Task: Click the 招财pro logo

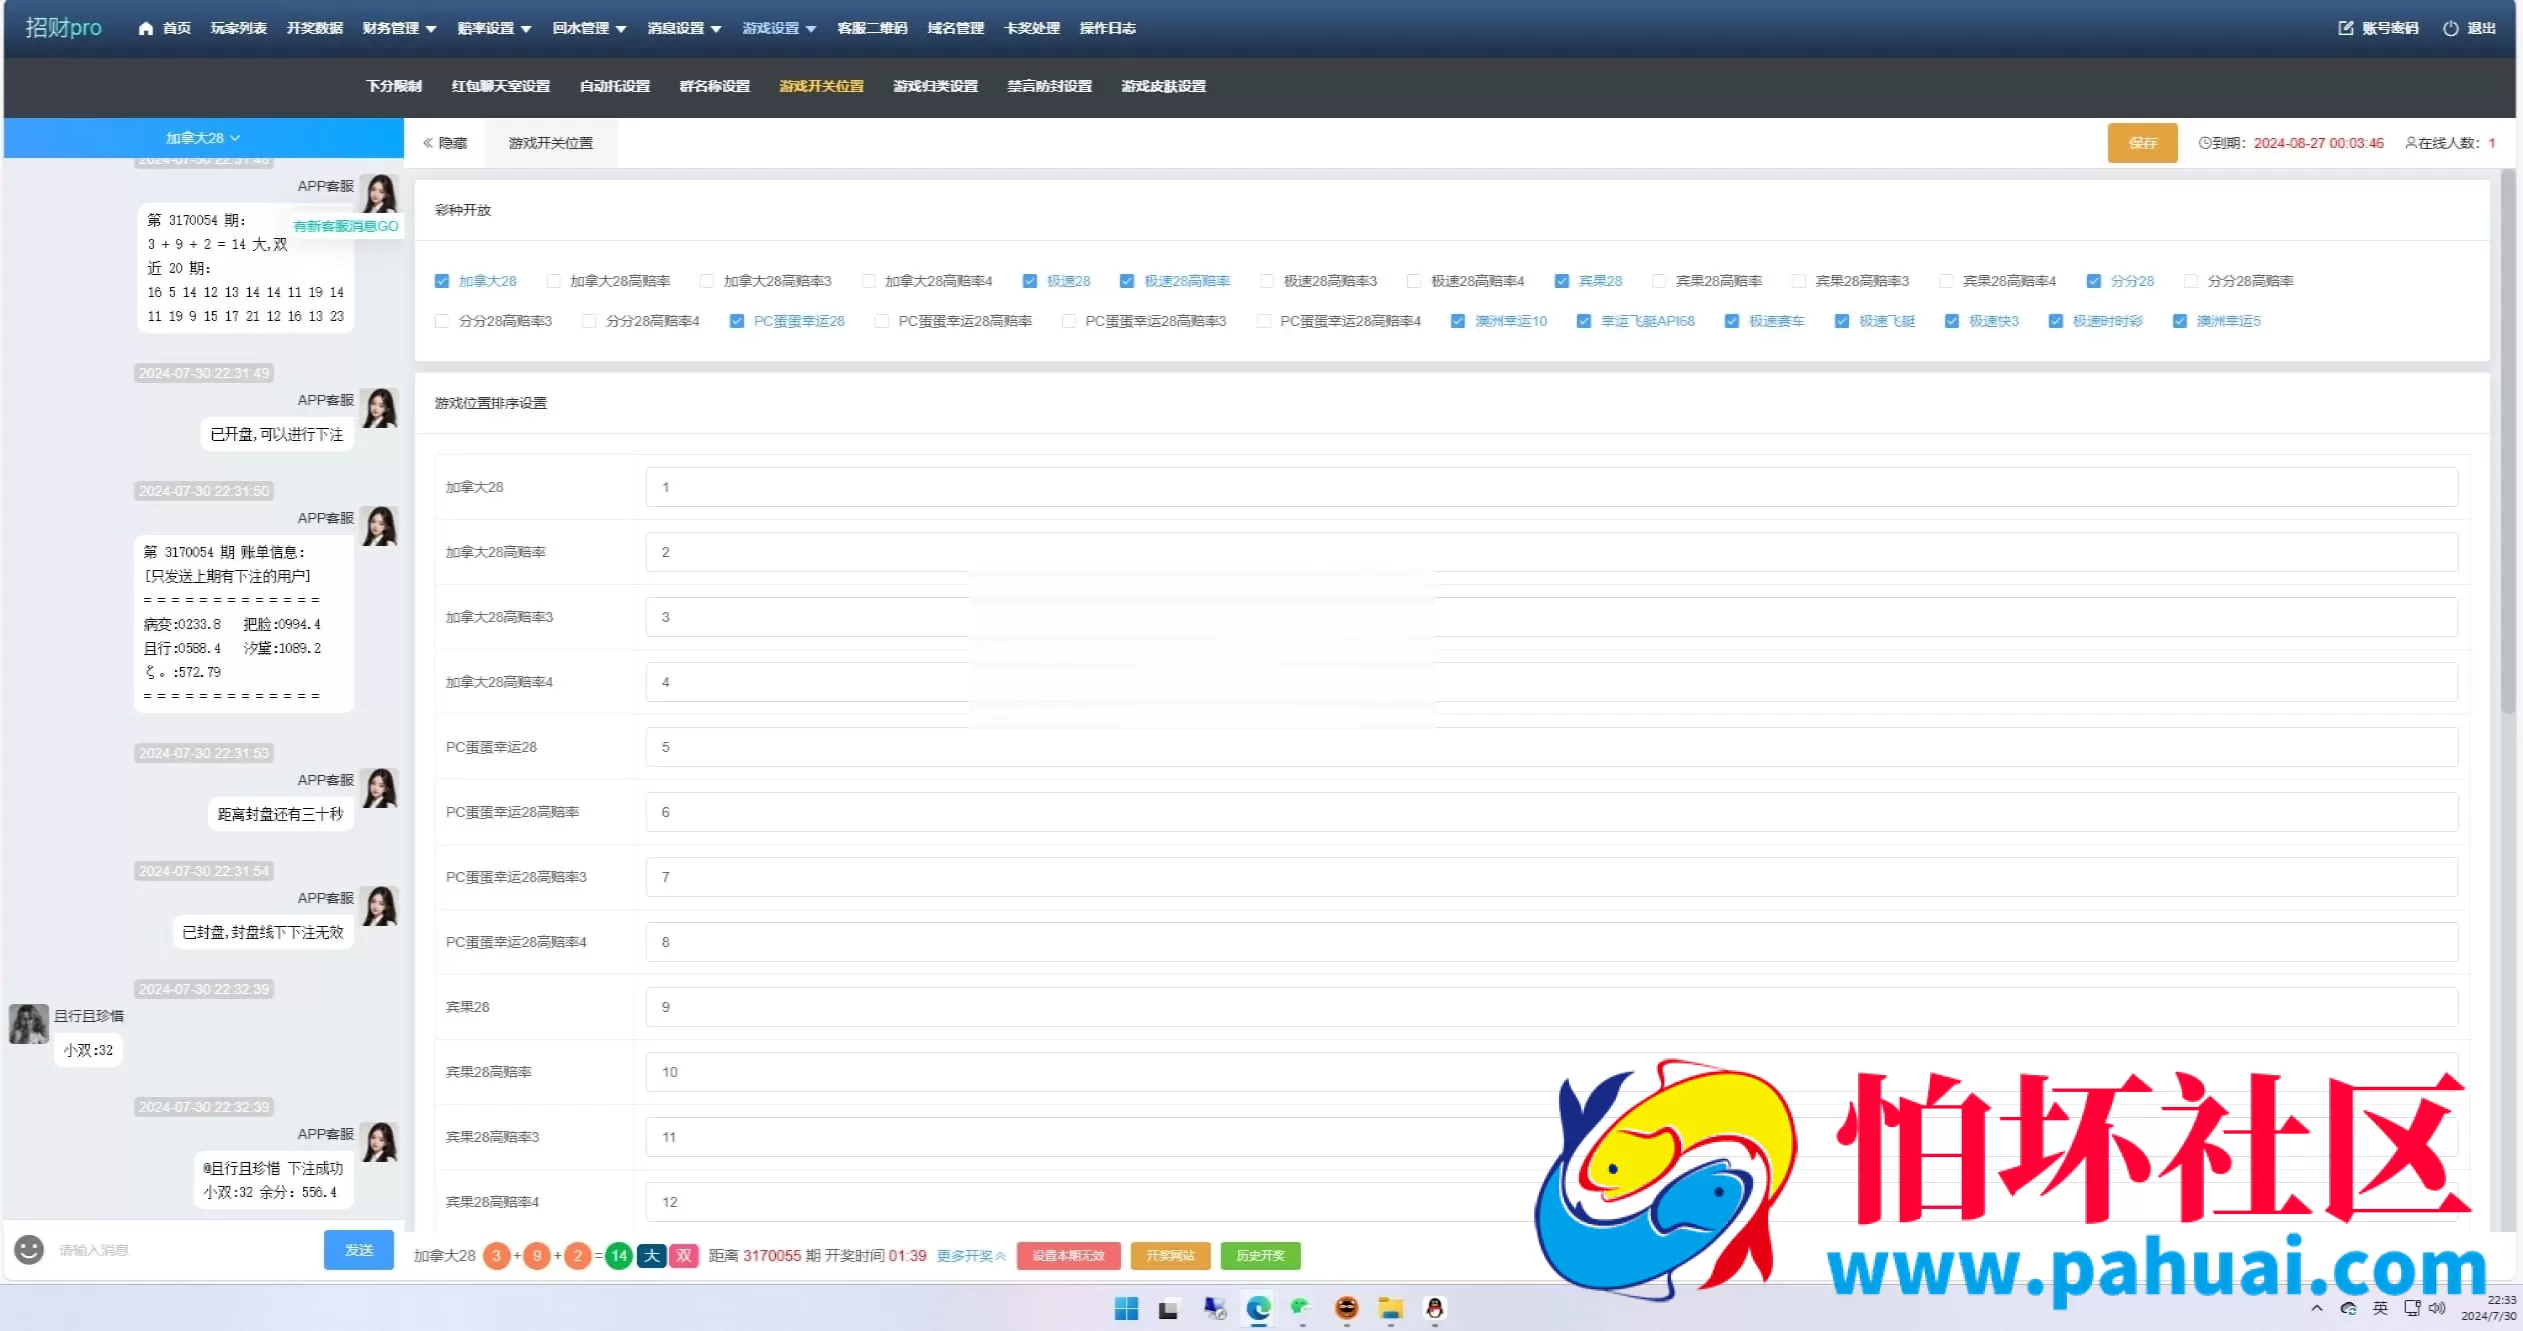Action: 63,28
